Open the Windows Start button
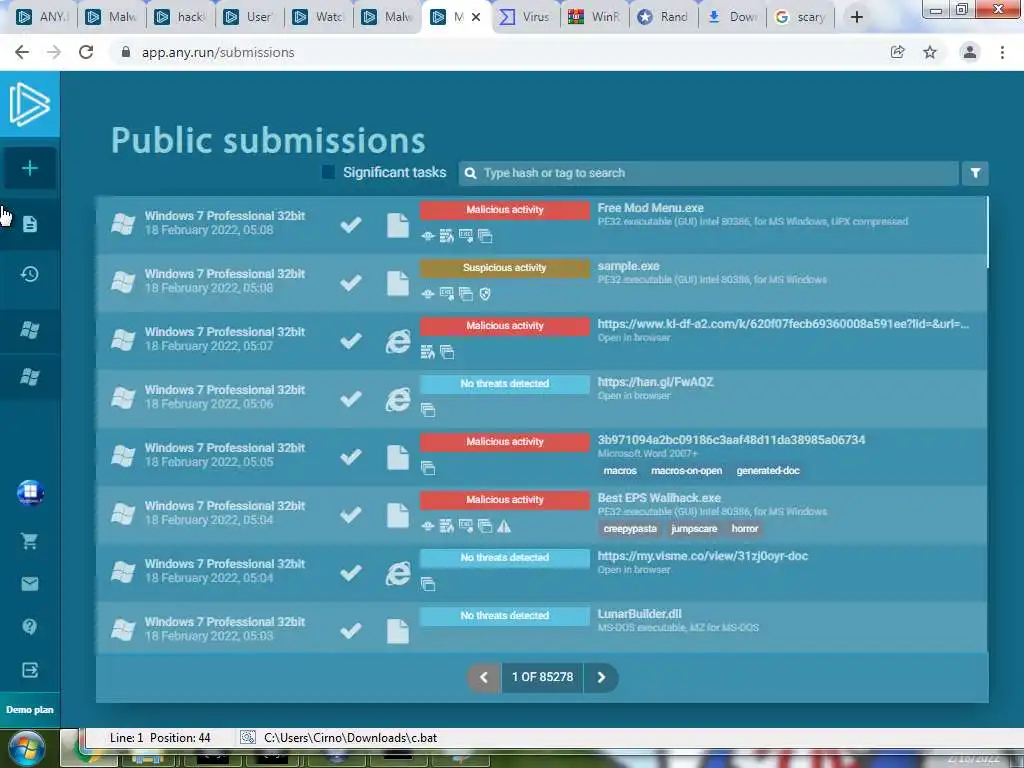The image size is (1024, 768). [26, 748]
